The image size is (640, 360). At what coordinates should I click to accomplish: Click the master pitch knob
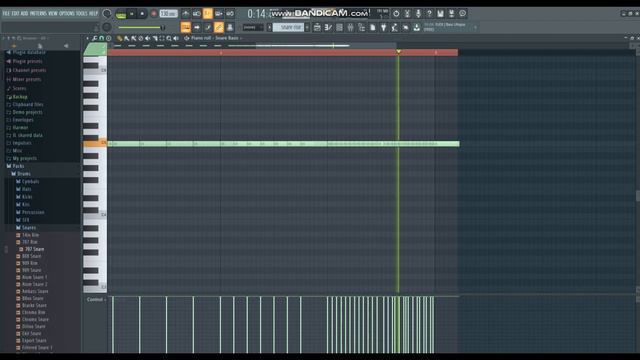click(107, 27)
